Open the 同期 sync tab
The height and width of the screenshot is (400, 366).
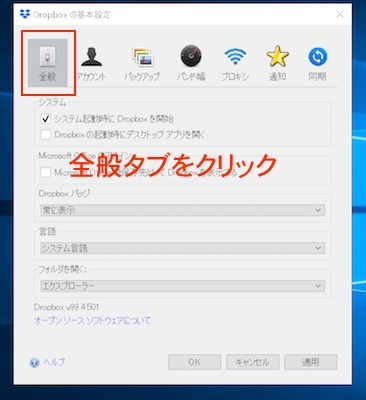click(317, 64)
